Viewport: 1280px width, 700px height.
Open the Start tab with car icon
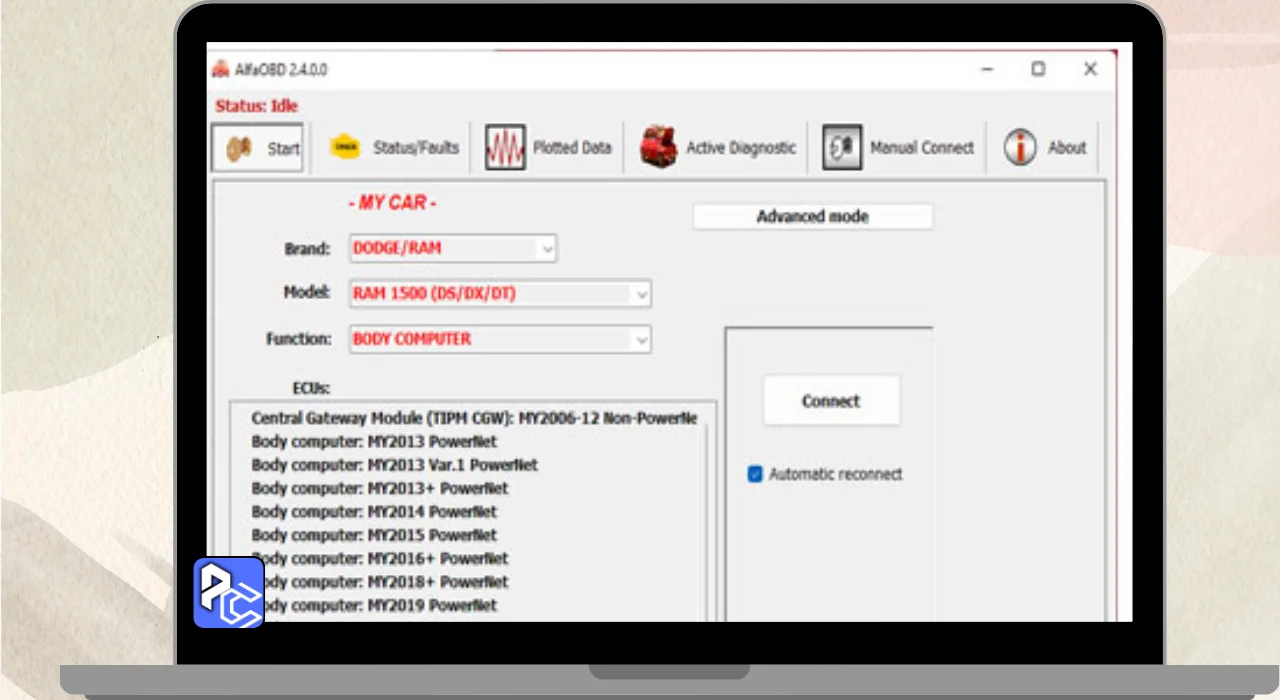[x=257, y=147]
